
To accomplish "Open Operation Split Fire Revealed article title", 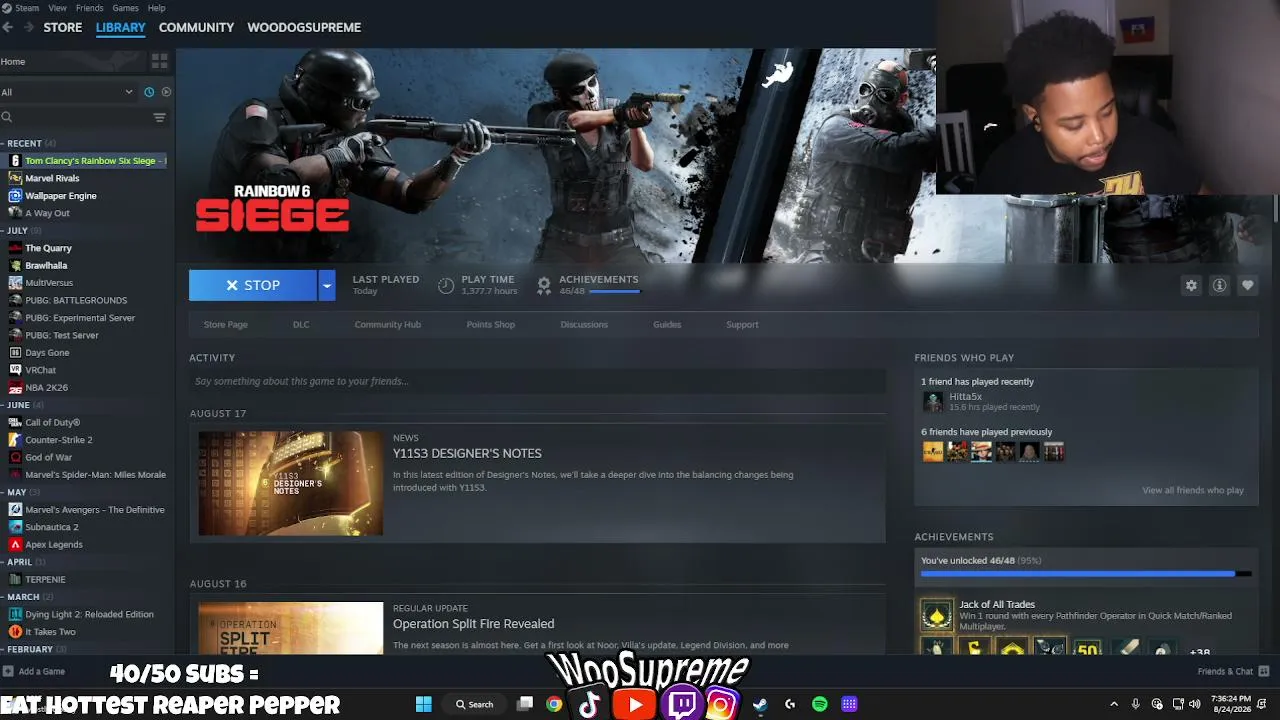I will tap(473, 624).
